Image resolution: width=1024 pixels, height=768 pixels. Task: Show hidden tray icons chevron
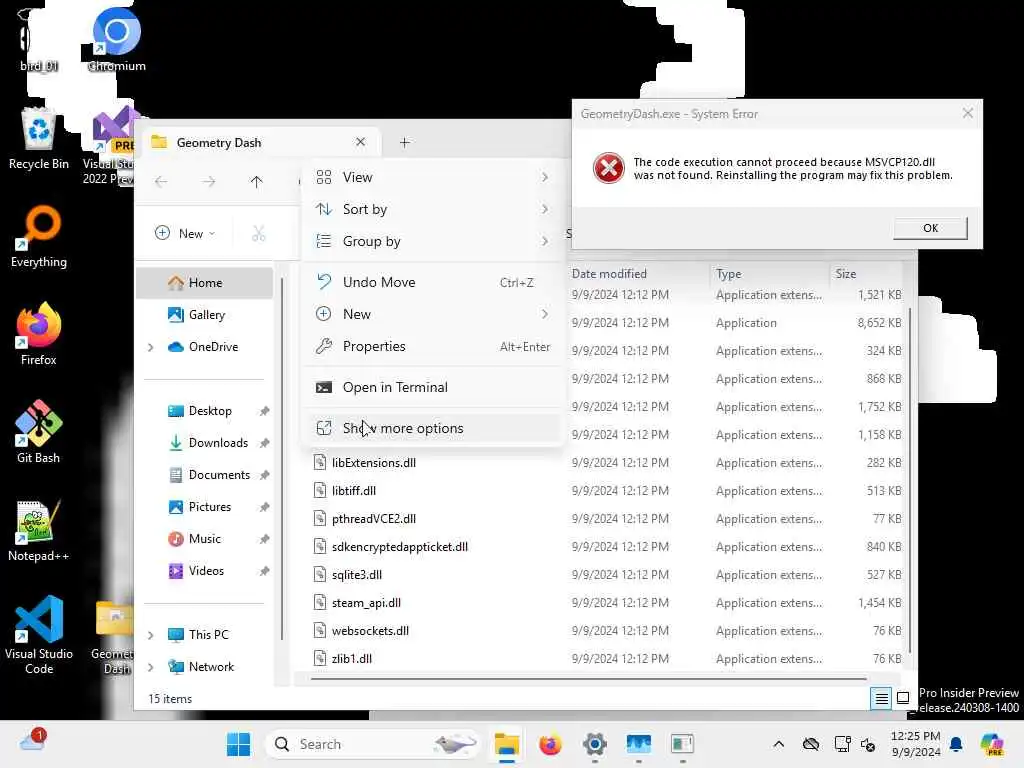778,744
